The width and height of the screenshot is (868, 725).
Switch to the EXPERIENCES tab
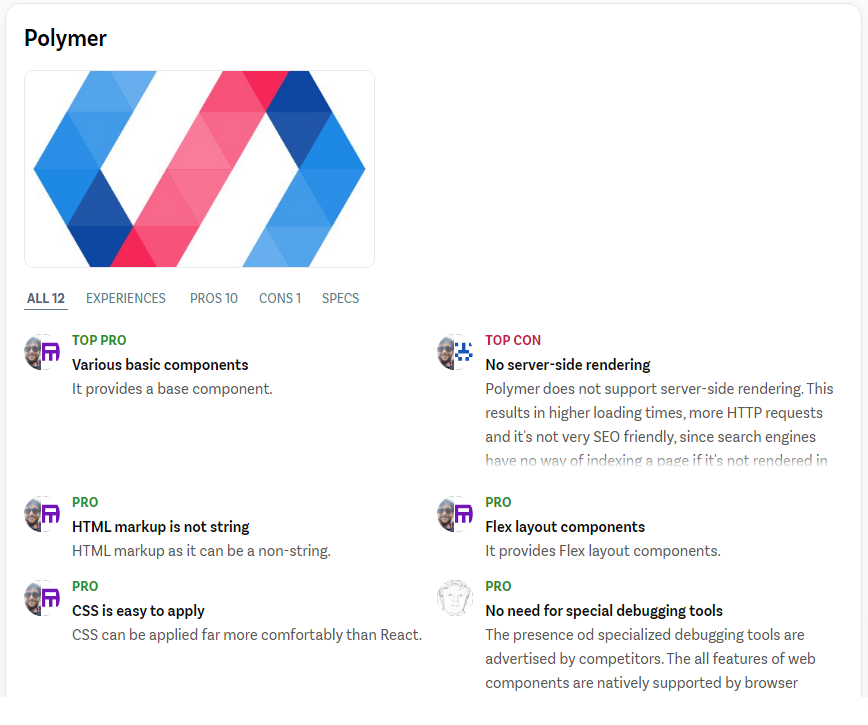coord(126,298)
